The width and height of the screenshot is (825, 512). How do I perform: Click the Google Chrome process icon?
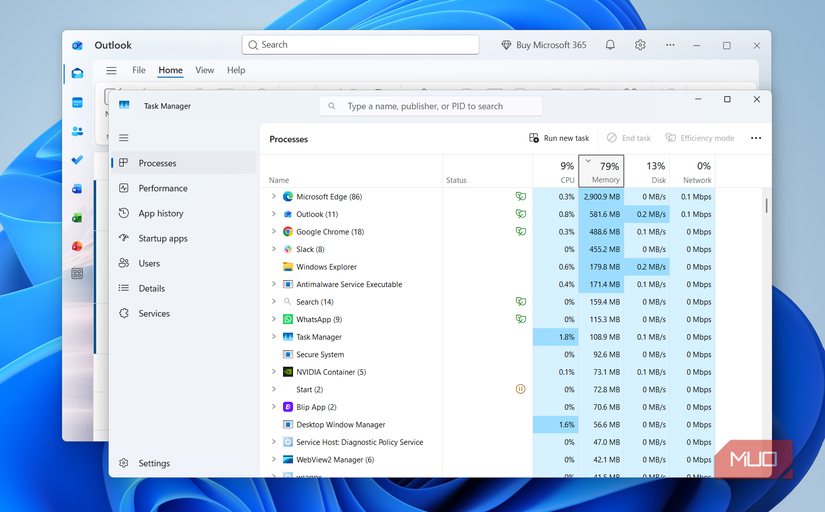(288, 232)
